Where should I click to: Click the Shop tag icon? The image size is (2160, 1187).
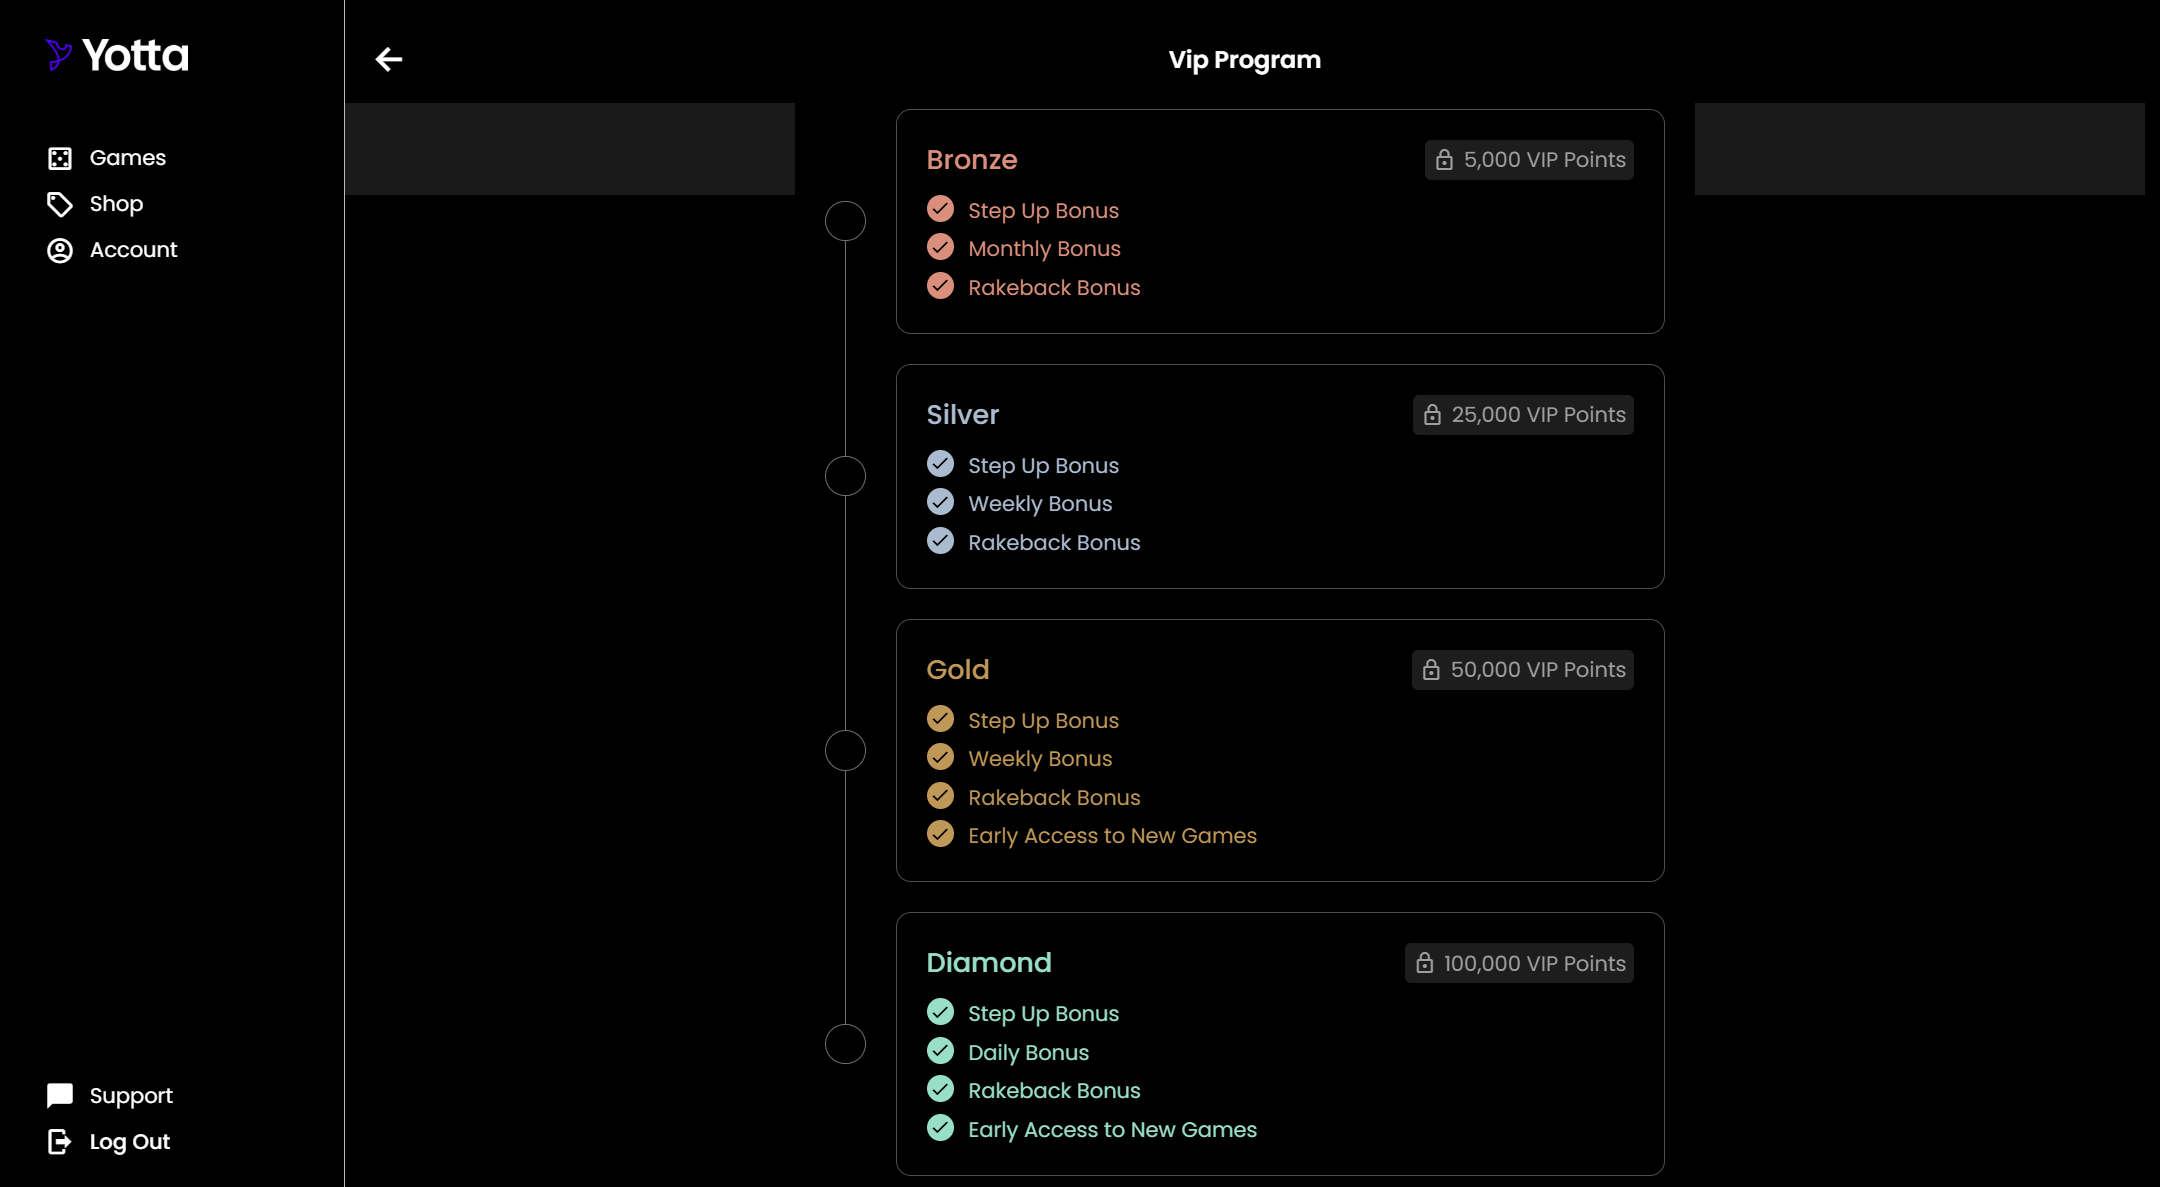click(60, 204)
